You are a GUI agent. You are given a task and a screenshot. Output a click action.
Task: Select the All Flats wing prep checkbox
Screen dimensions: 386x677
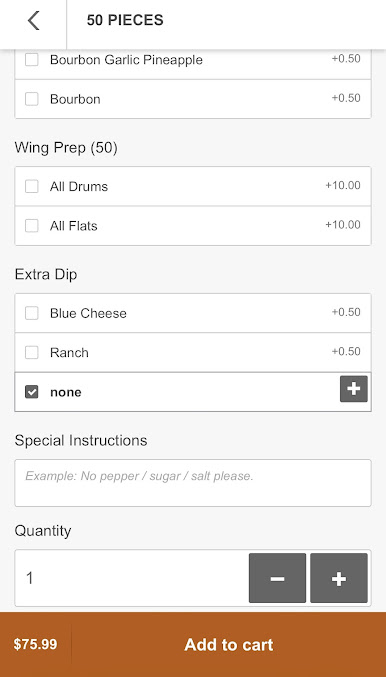[x=32, y=226]
